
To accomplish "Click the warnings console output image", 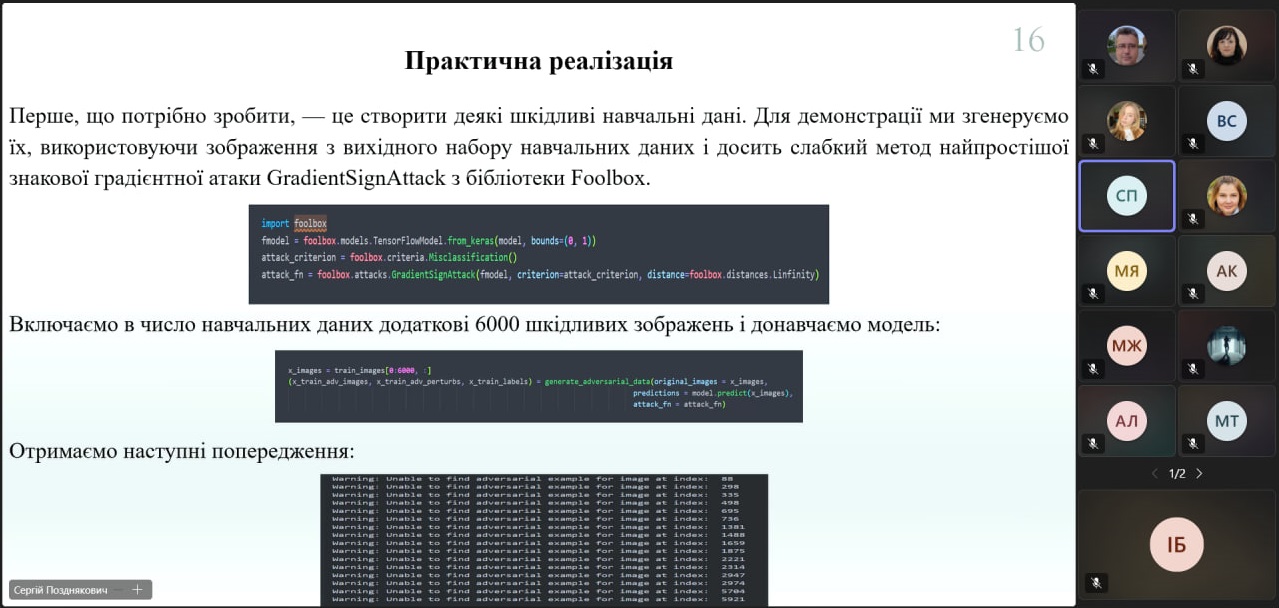I will [x=543, y=540].
